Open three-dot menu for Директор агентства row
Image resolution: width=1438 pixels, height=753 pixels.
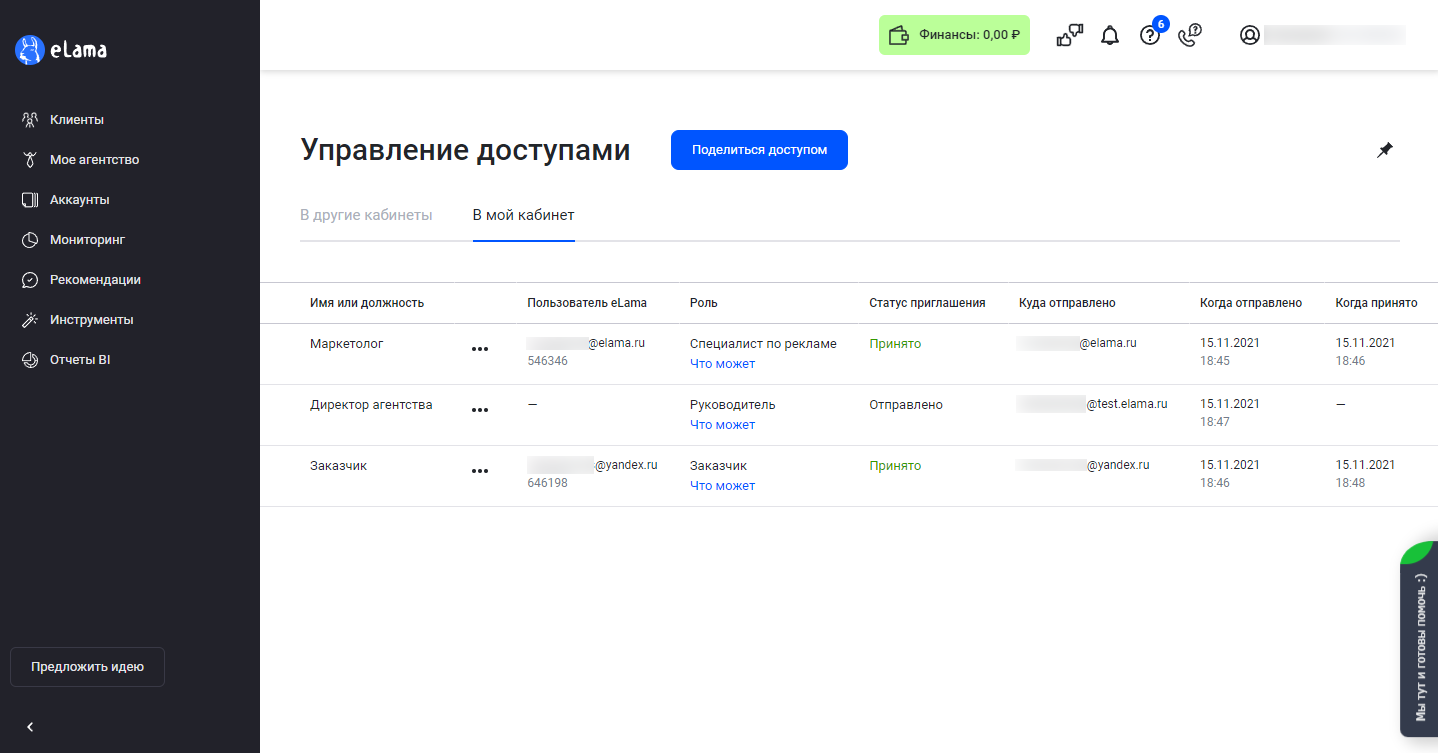pyautogui.click(x=480, y=410)
